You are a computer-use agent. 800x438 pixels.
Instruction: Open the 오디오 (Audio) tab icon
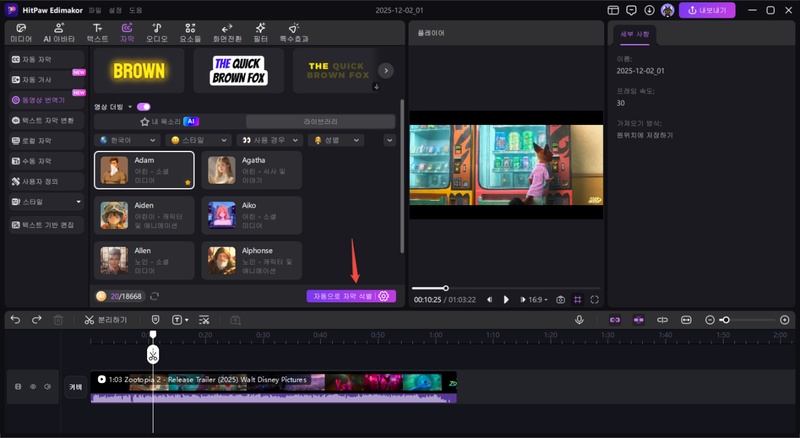point(157,32)
